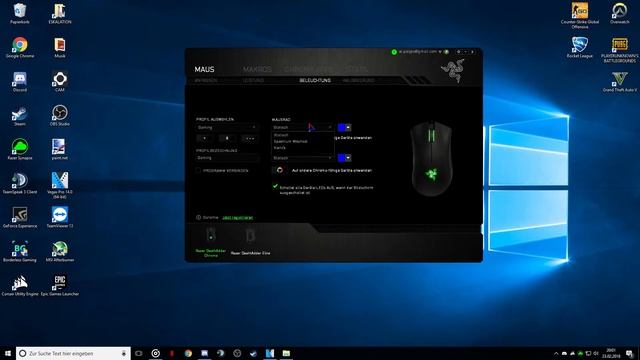
Task: Open the Windows Start menu
Action: pos(8,353)
